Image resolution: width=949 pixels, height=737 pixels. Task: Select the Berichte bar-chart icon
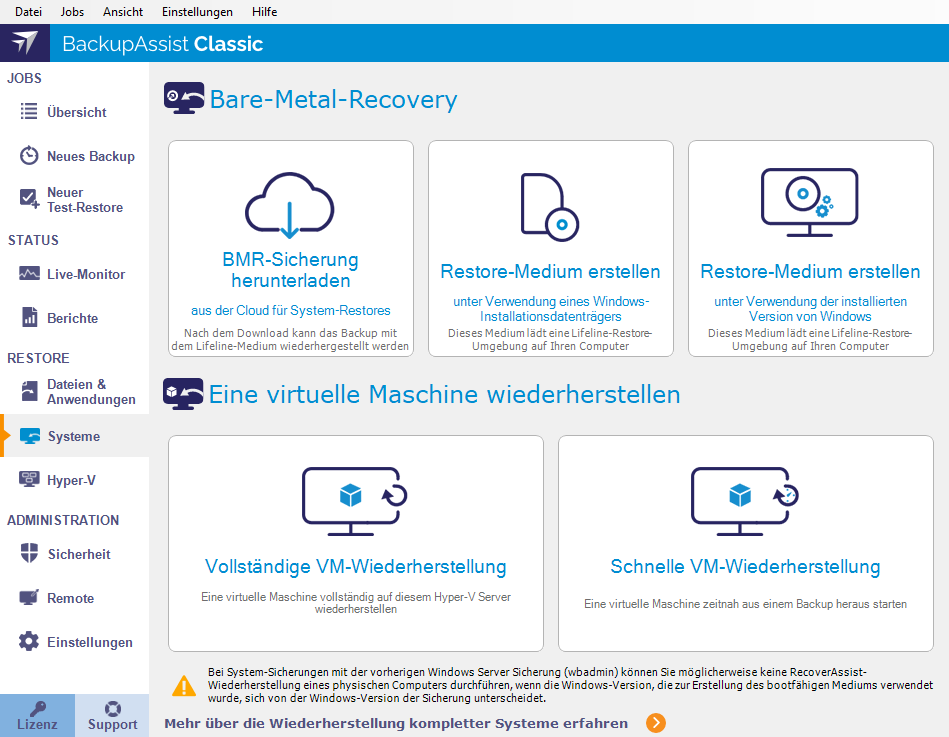click(x=30, y=317)
